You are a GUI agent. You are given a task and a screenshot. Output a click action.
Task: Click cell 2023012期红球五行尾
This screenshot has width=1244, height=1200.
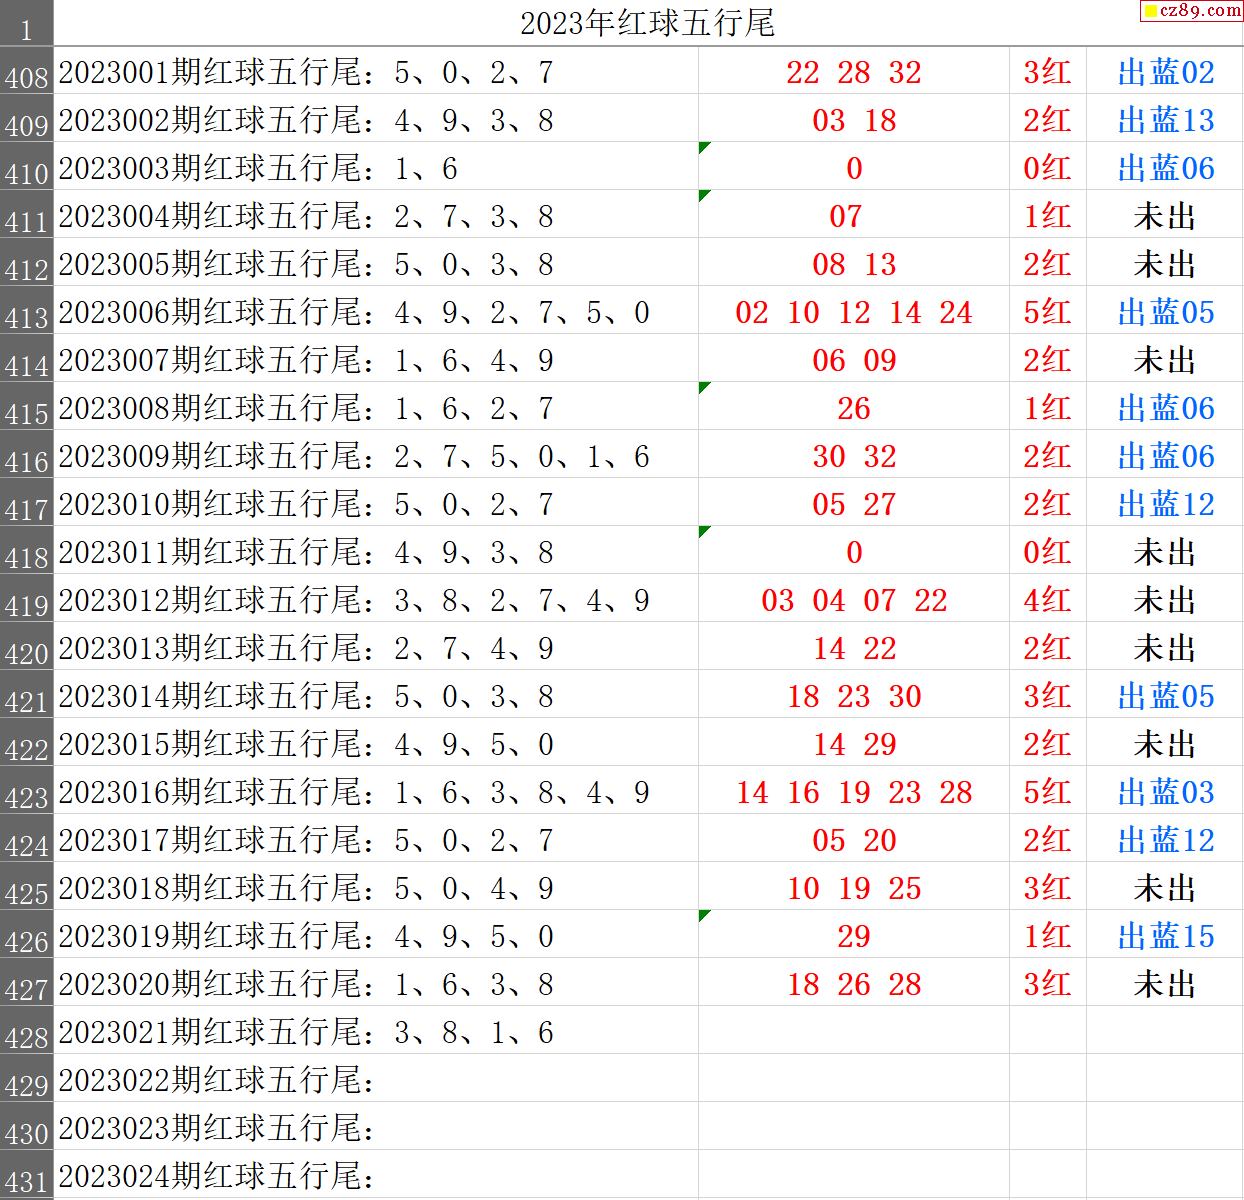[x=376, y=599]
